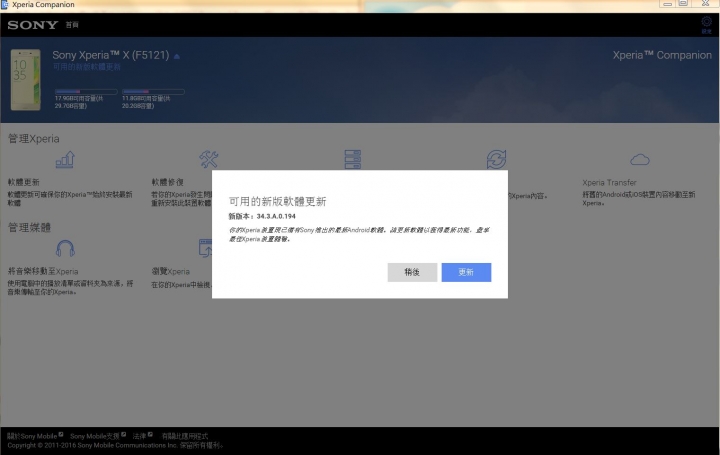
Task: Click the Xperia Transfer cloud icon
Action: click(x=640, y=160)
